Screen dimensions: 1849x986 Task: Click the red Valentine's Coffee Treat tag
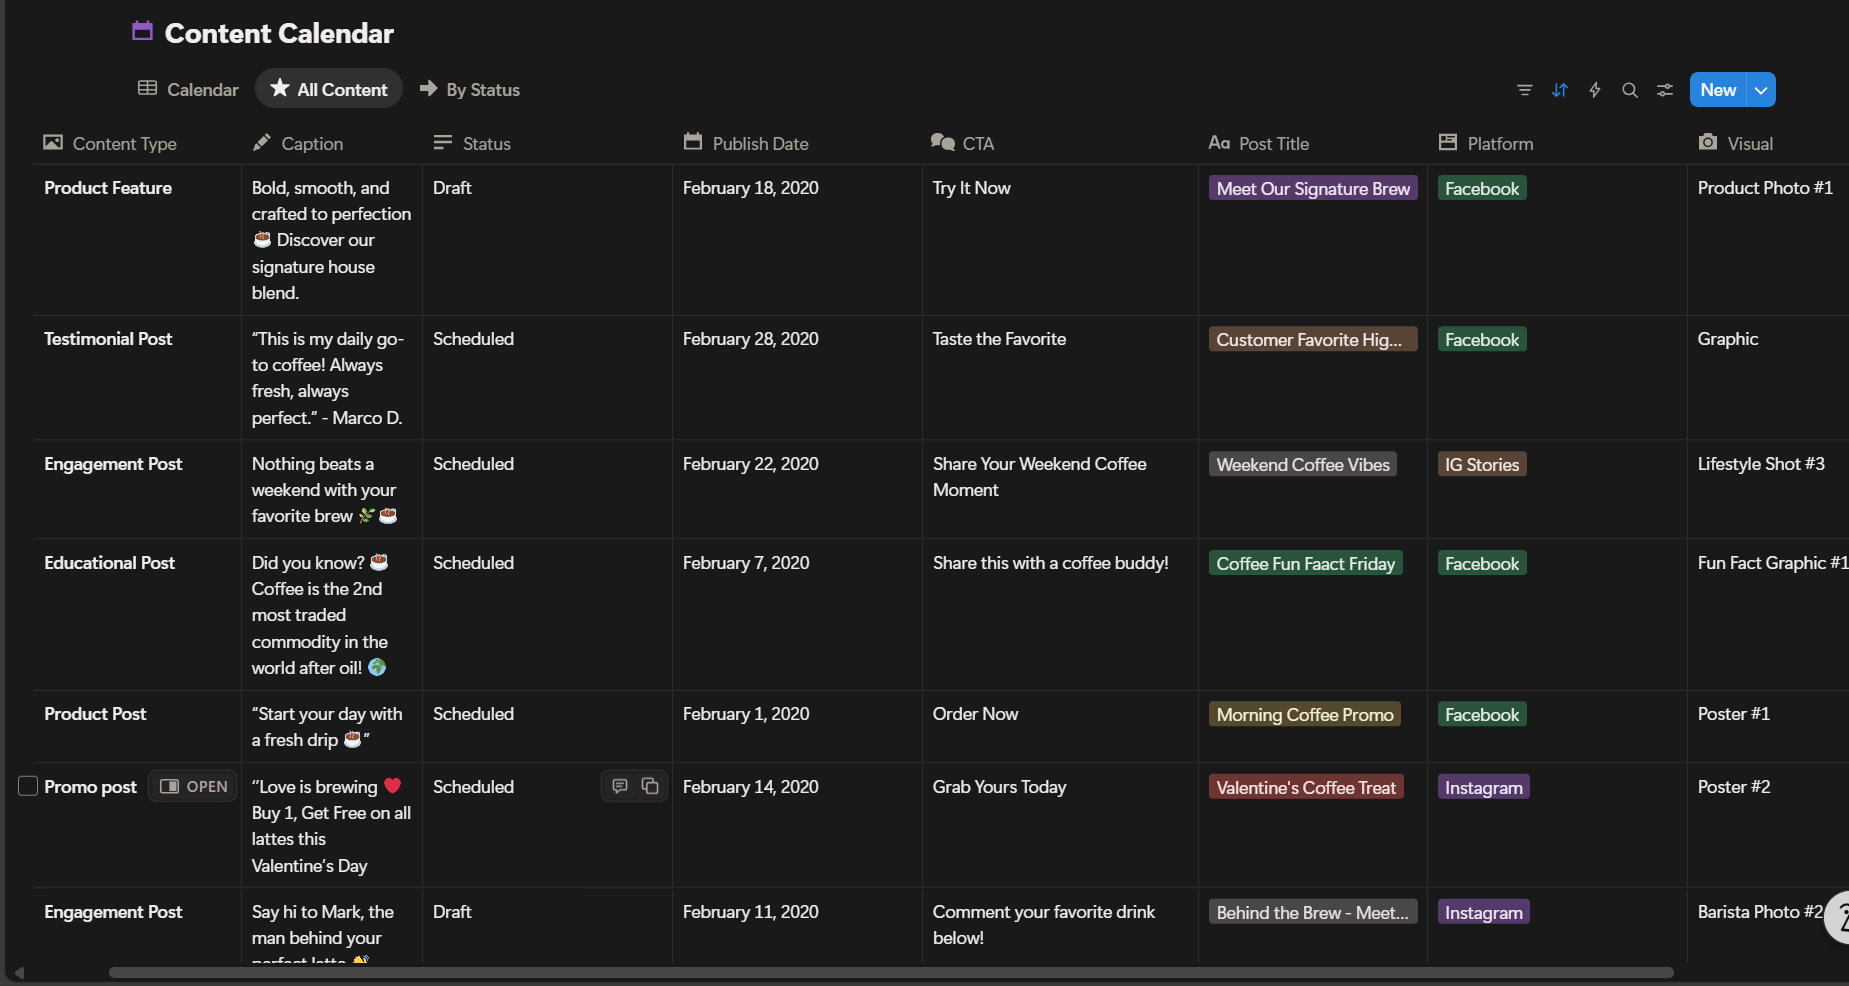1305,788
